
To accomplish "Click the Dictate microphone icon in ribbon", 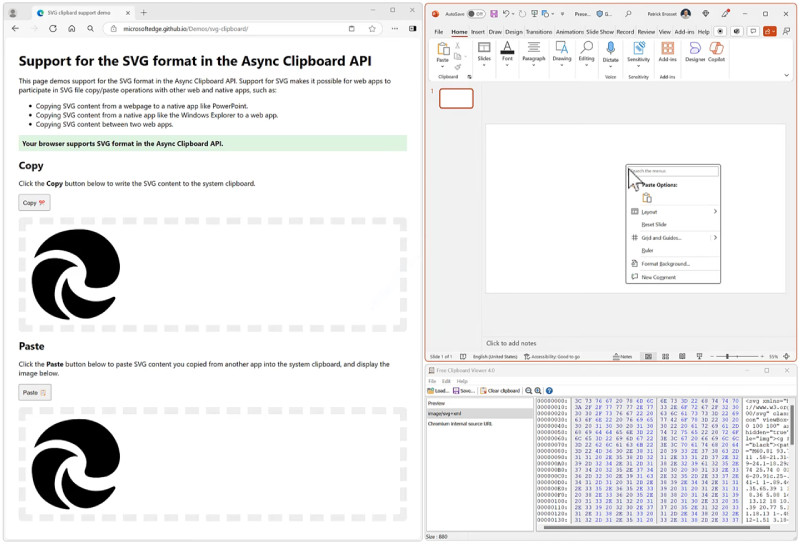I will pyautogui.click(x=611, y=49).
